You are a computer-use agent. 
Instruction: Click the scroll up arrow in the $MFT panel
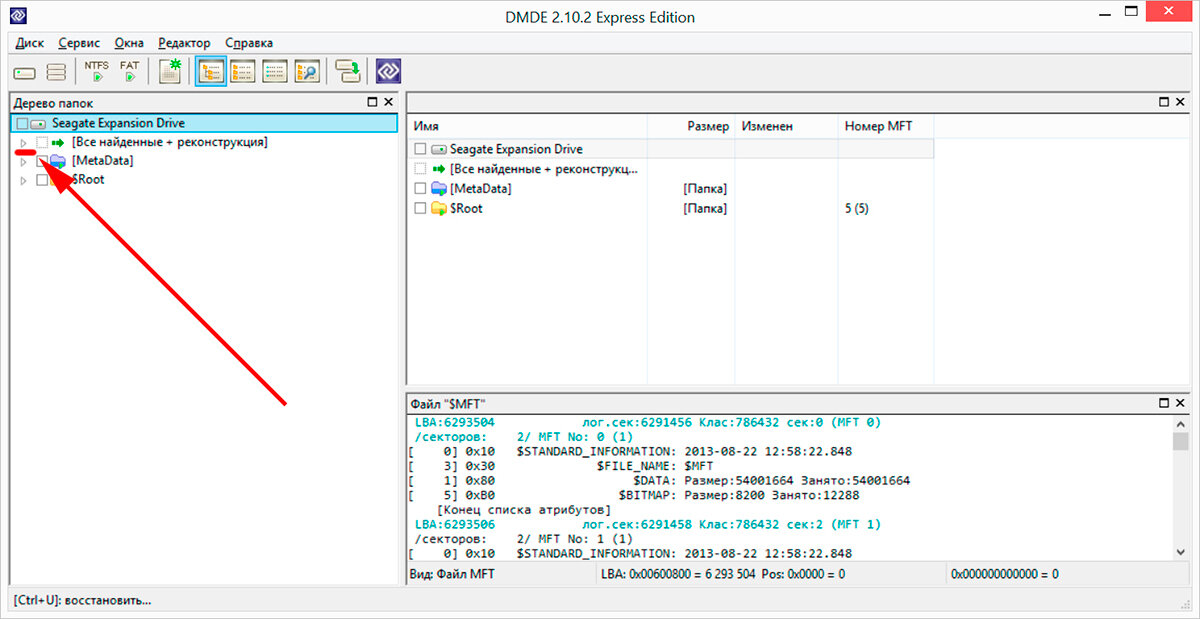click(x=1180, y=424)
